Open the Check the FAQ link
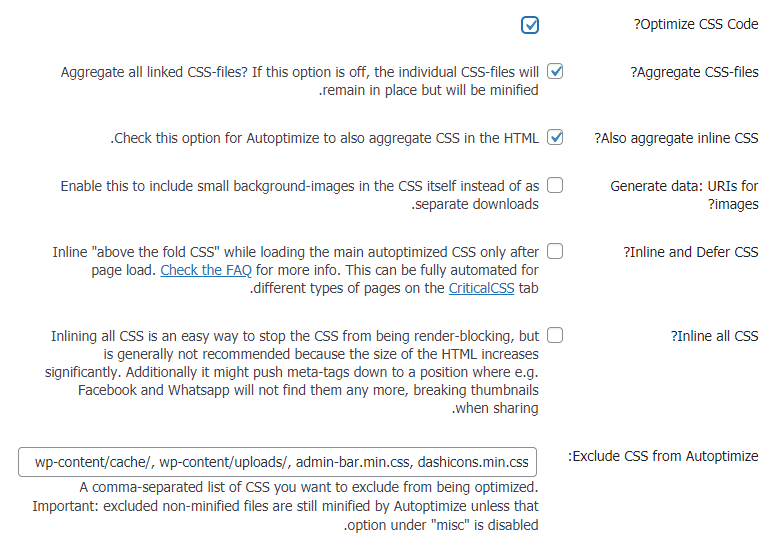The image size is (771, 556). point(205,270)
